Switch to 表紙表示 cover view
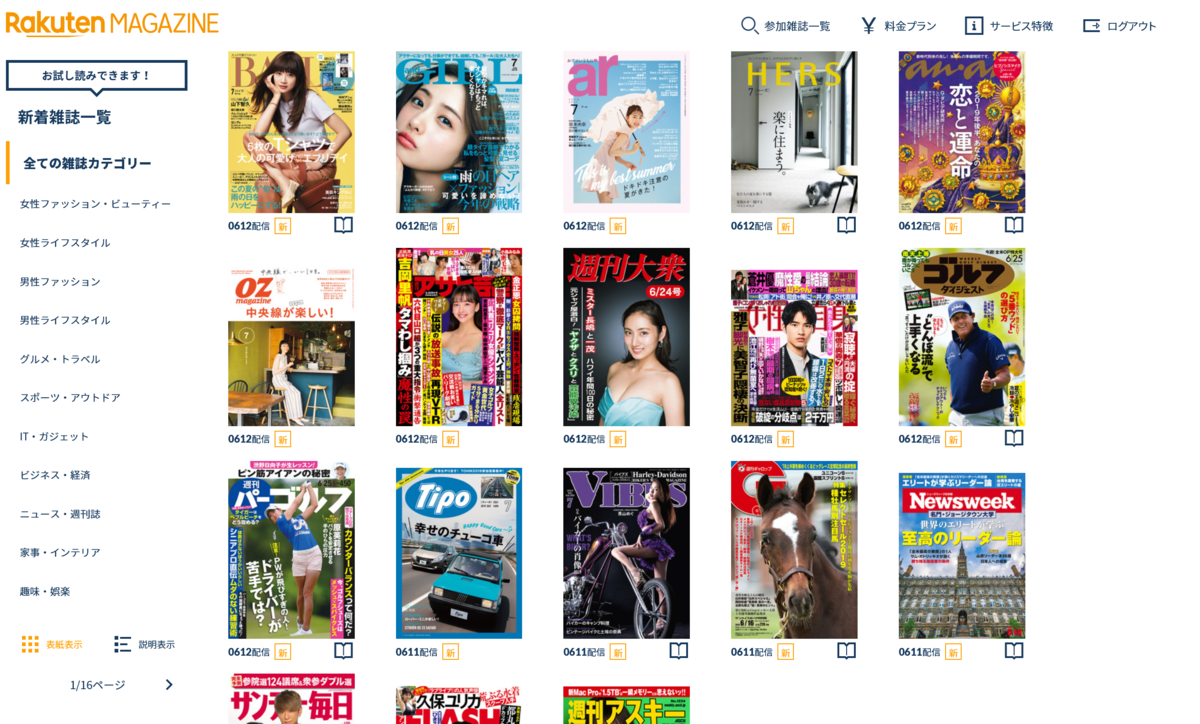The width and height of the screenshot is (1200, 724). 64,645
